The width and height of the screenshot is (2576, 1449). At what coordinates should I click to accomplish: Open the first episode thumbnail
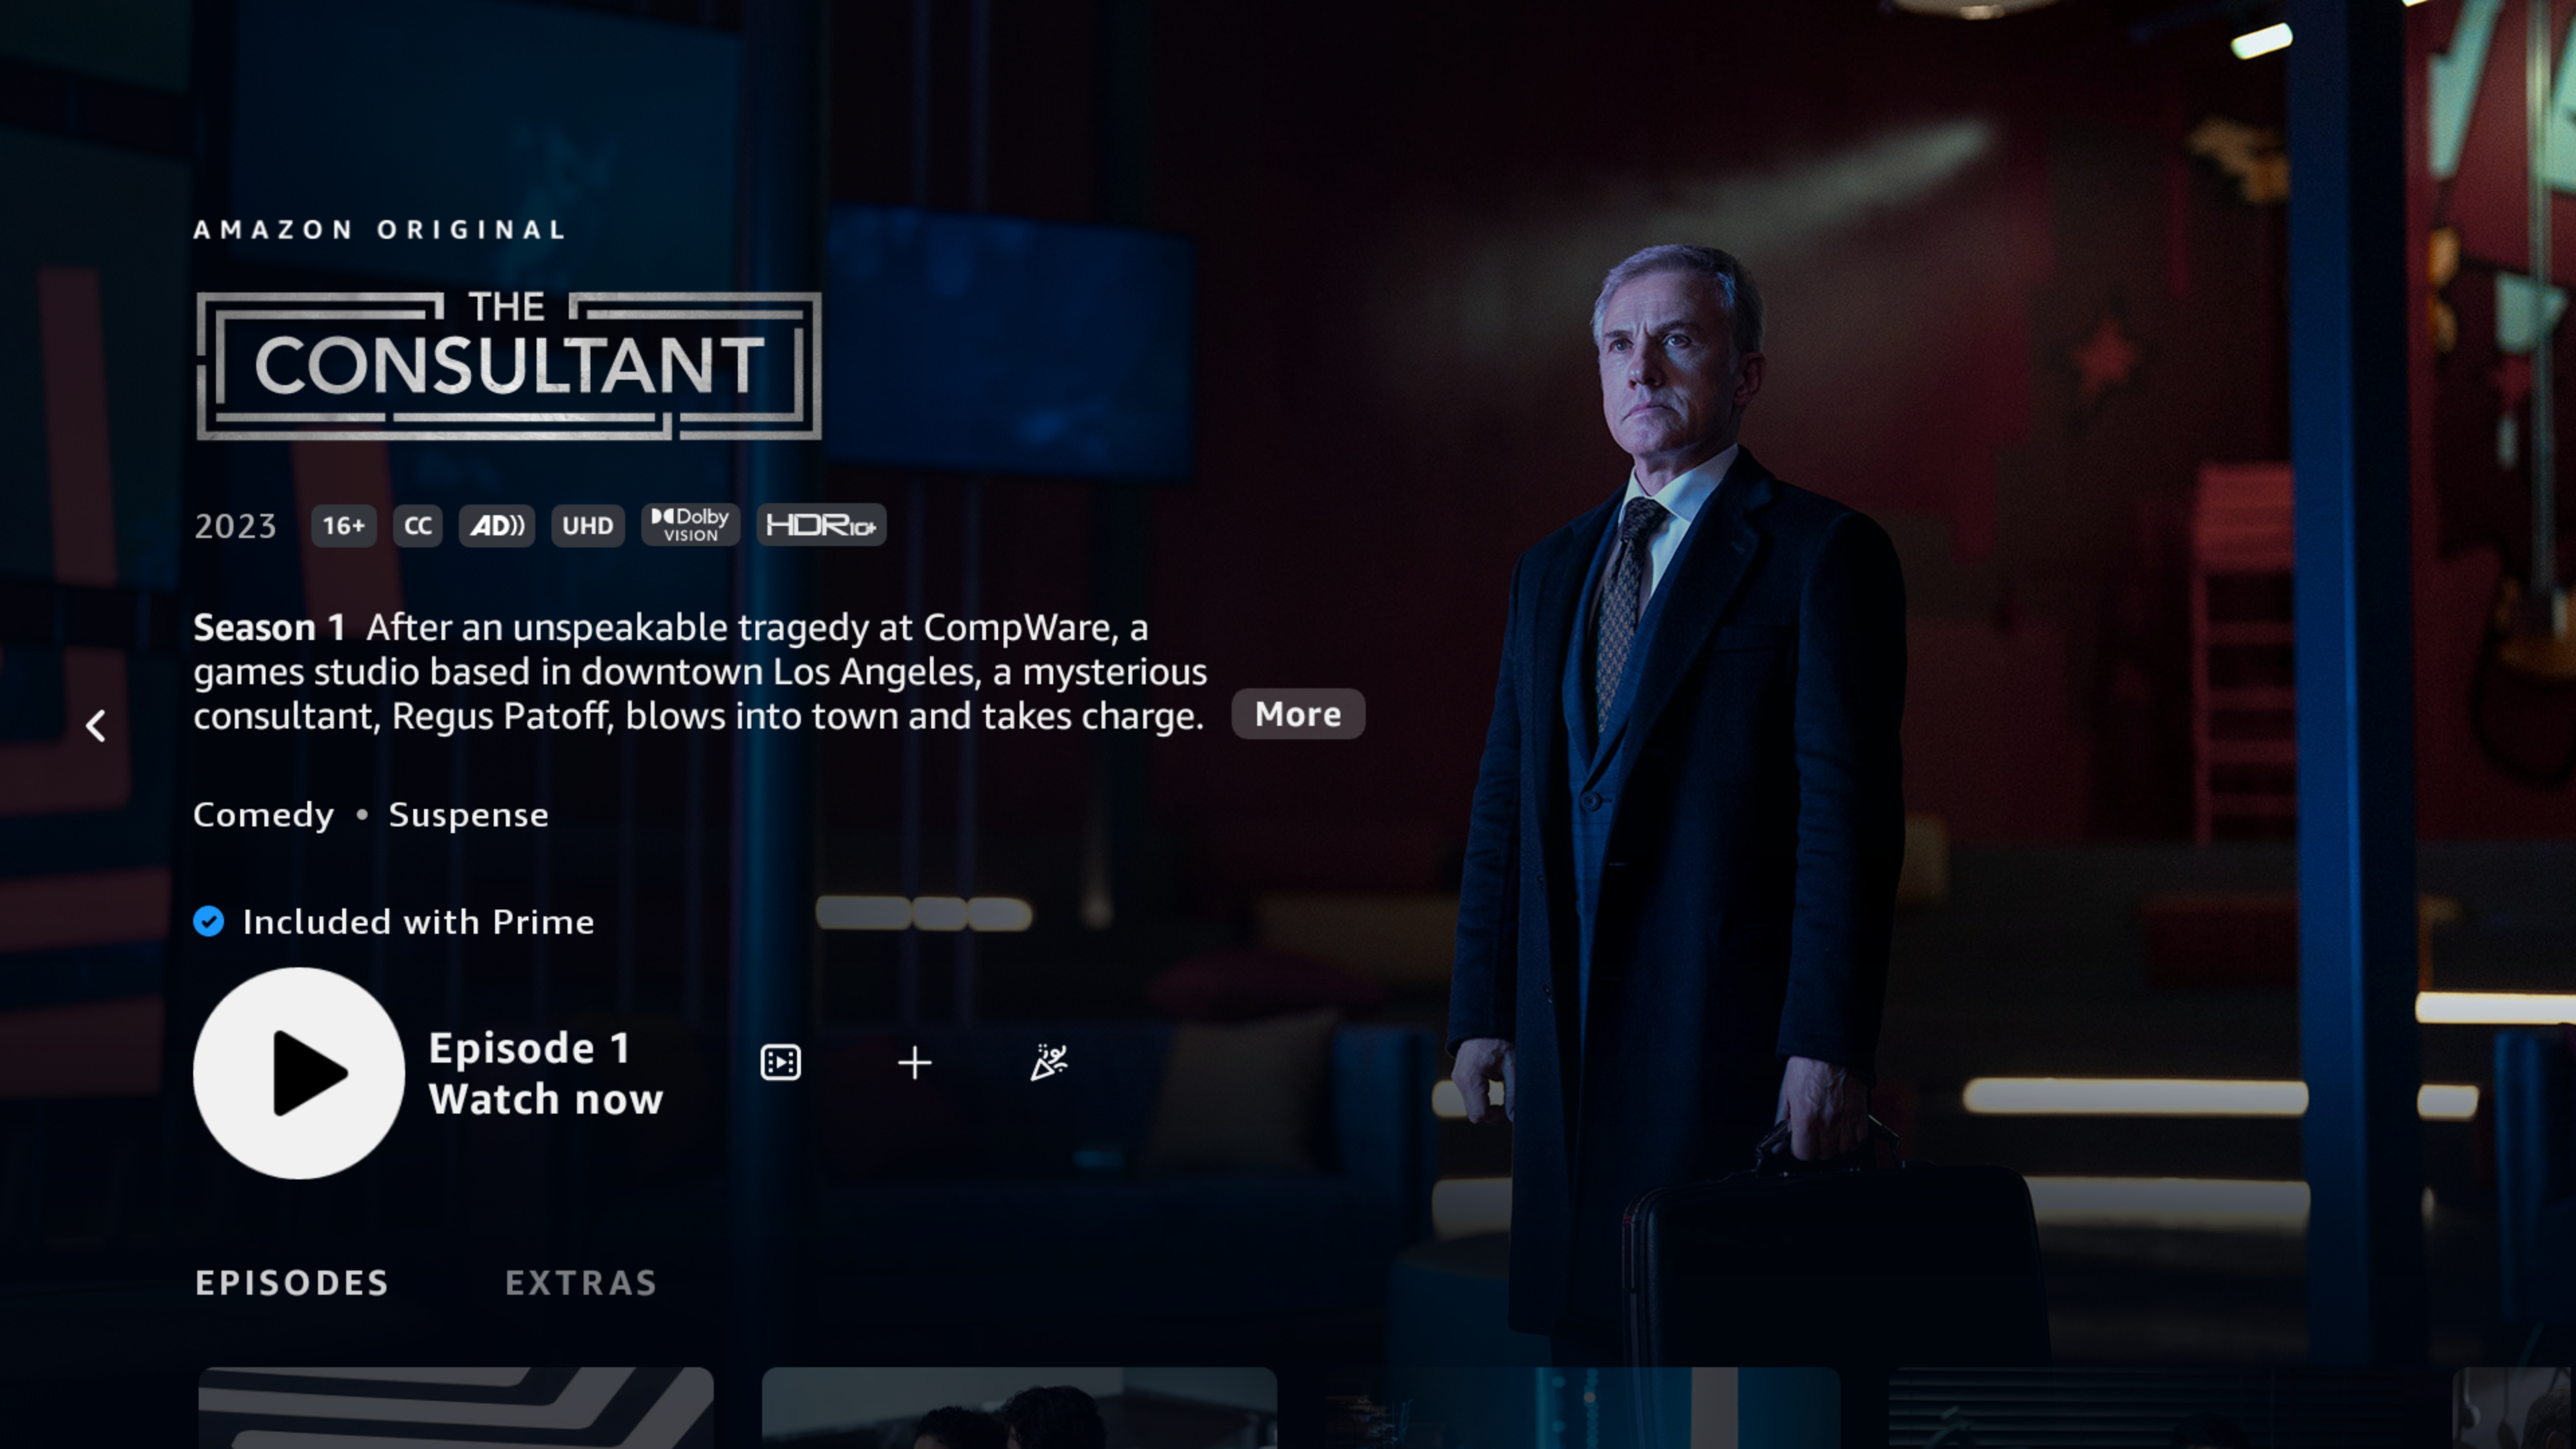[x=456, y=1408]
